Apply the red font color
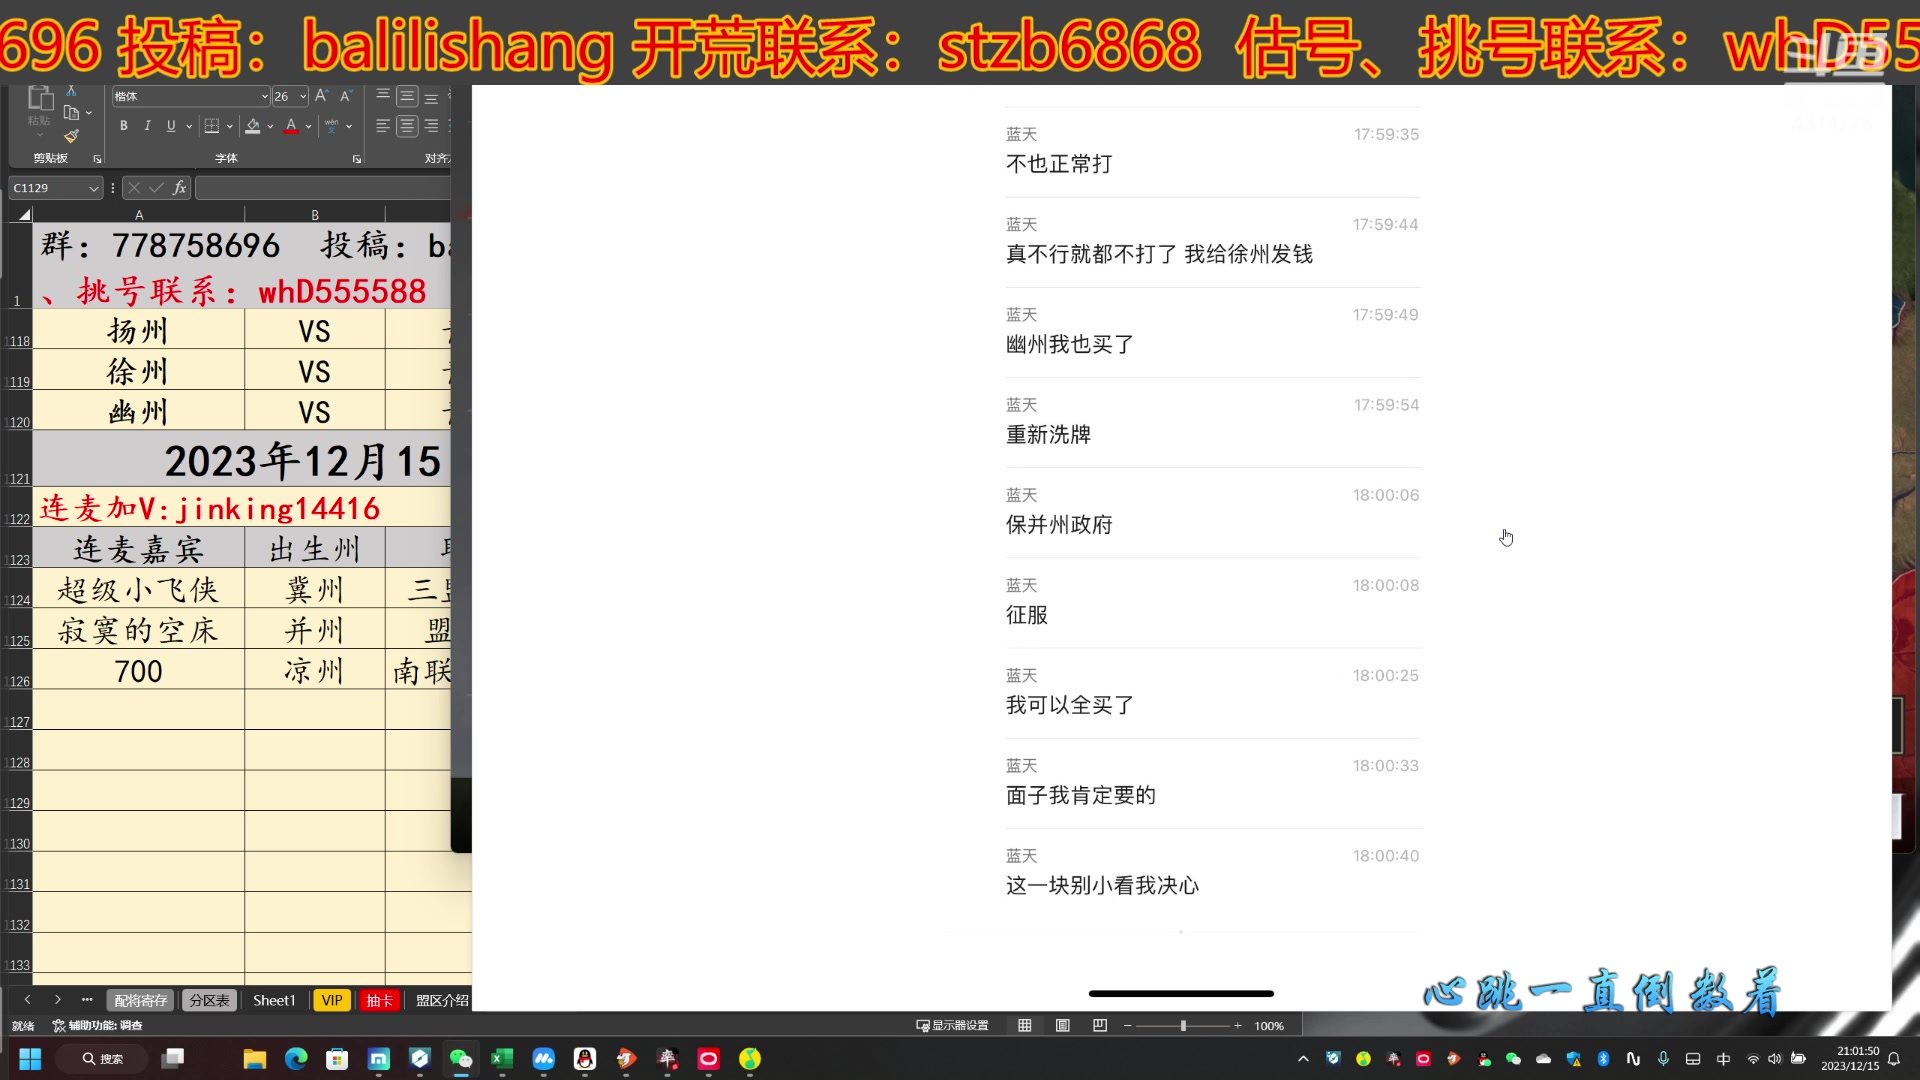 pos(291,126)
